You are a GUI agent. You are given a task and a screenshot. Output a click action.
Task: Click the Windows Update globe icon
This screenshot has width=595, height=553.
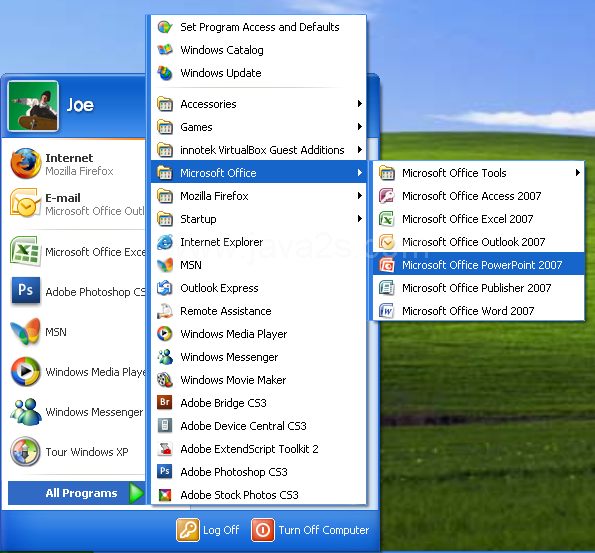coord(165,73)
